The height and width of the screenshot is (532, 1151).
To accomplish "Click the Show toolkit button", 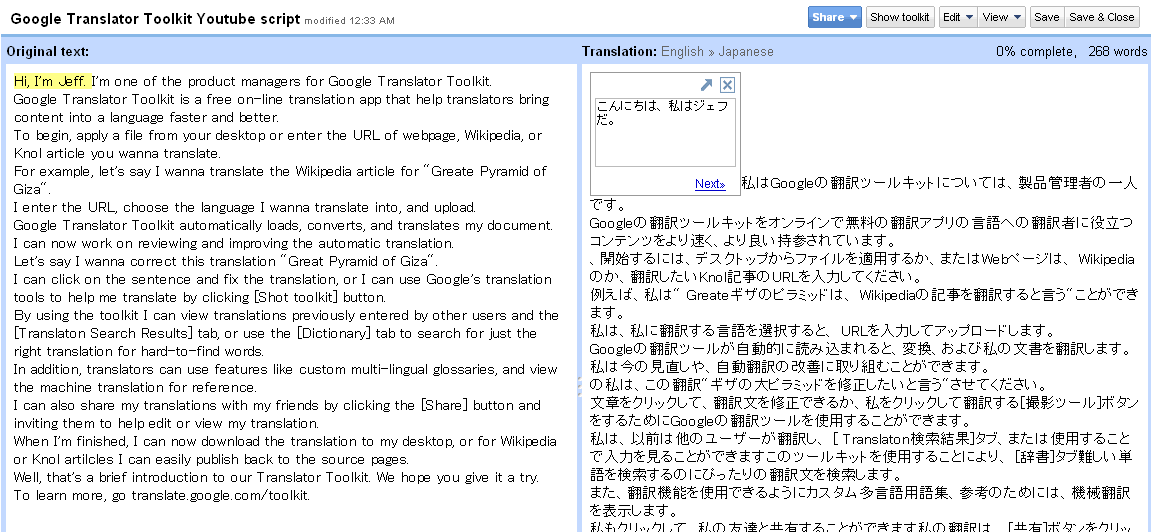I will click(900, 17).
